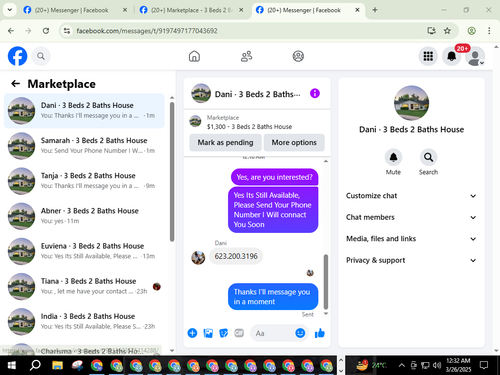Open more actions plus icon
The width and height of the screenshot is (500, 375).
pyautogui.click(x=192, y=333)
